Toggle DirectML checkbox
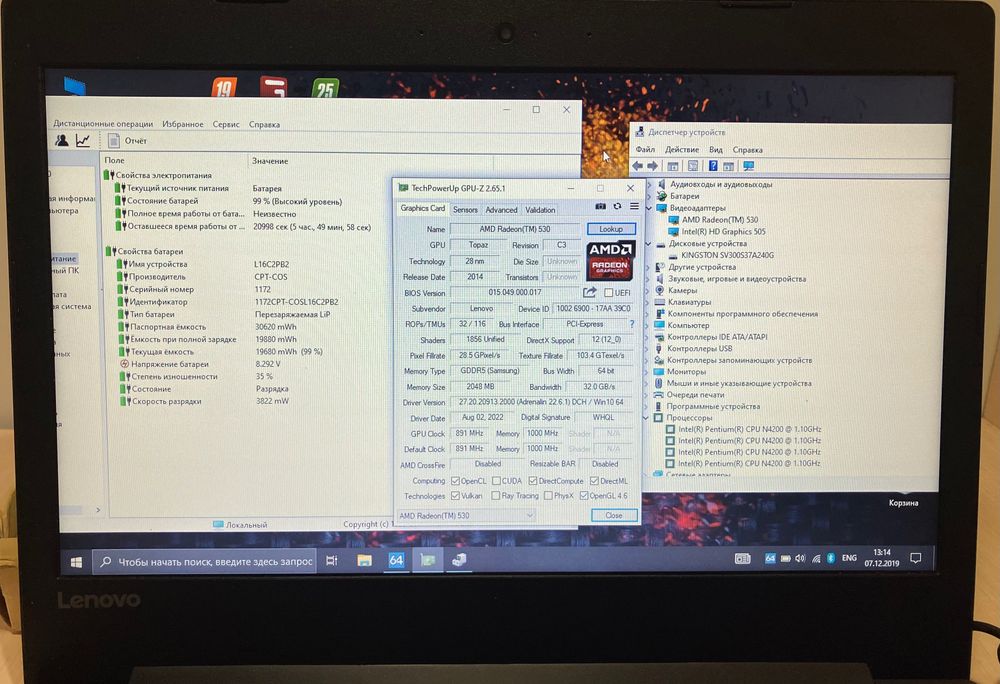This screenshot has width=1000, height=684. 594,481
